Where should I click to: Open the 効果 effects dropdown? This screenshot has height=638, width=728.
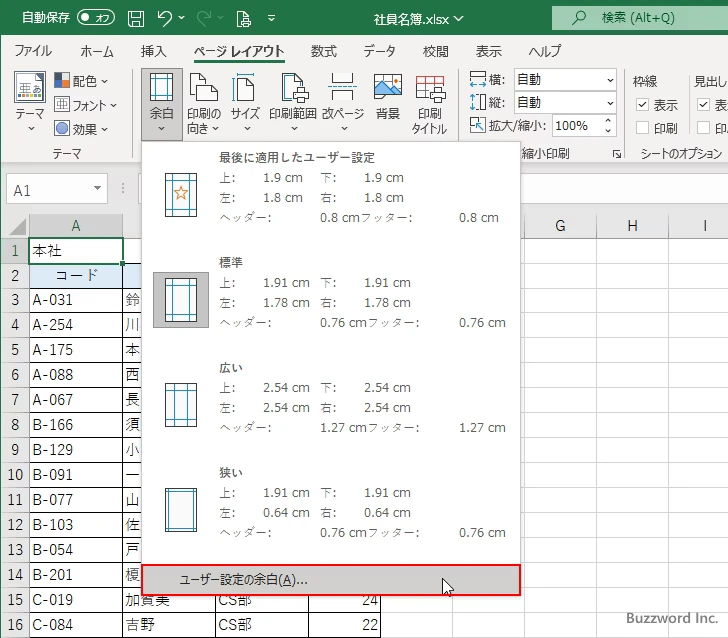click(81, 129)
